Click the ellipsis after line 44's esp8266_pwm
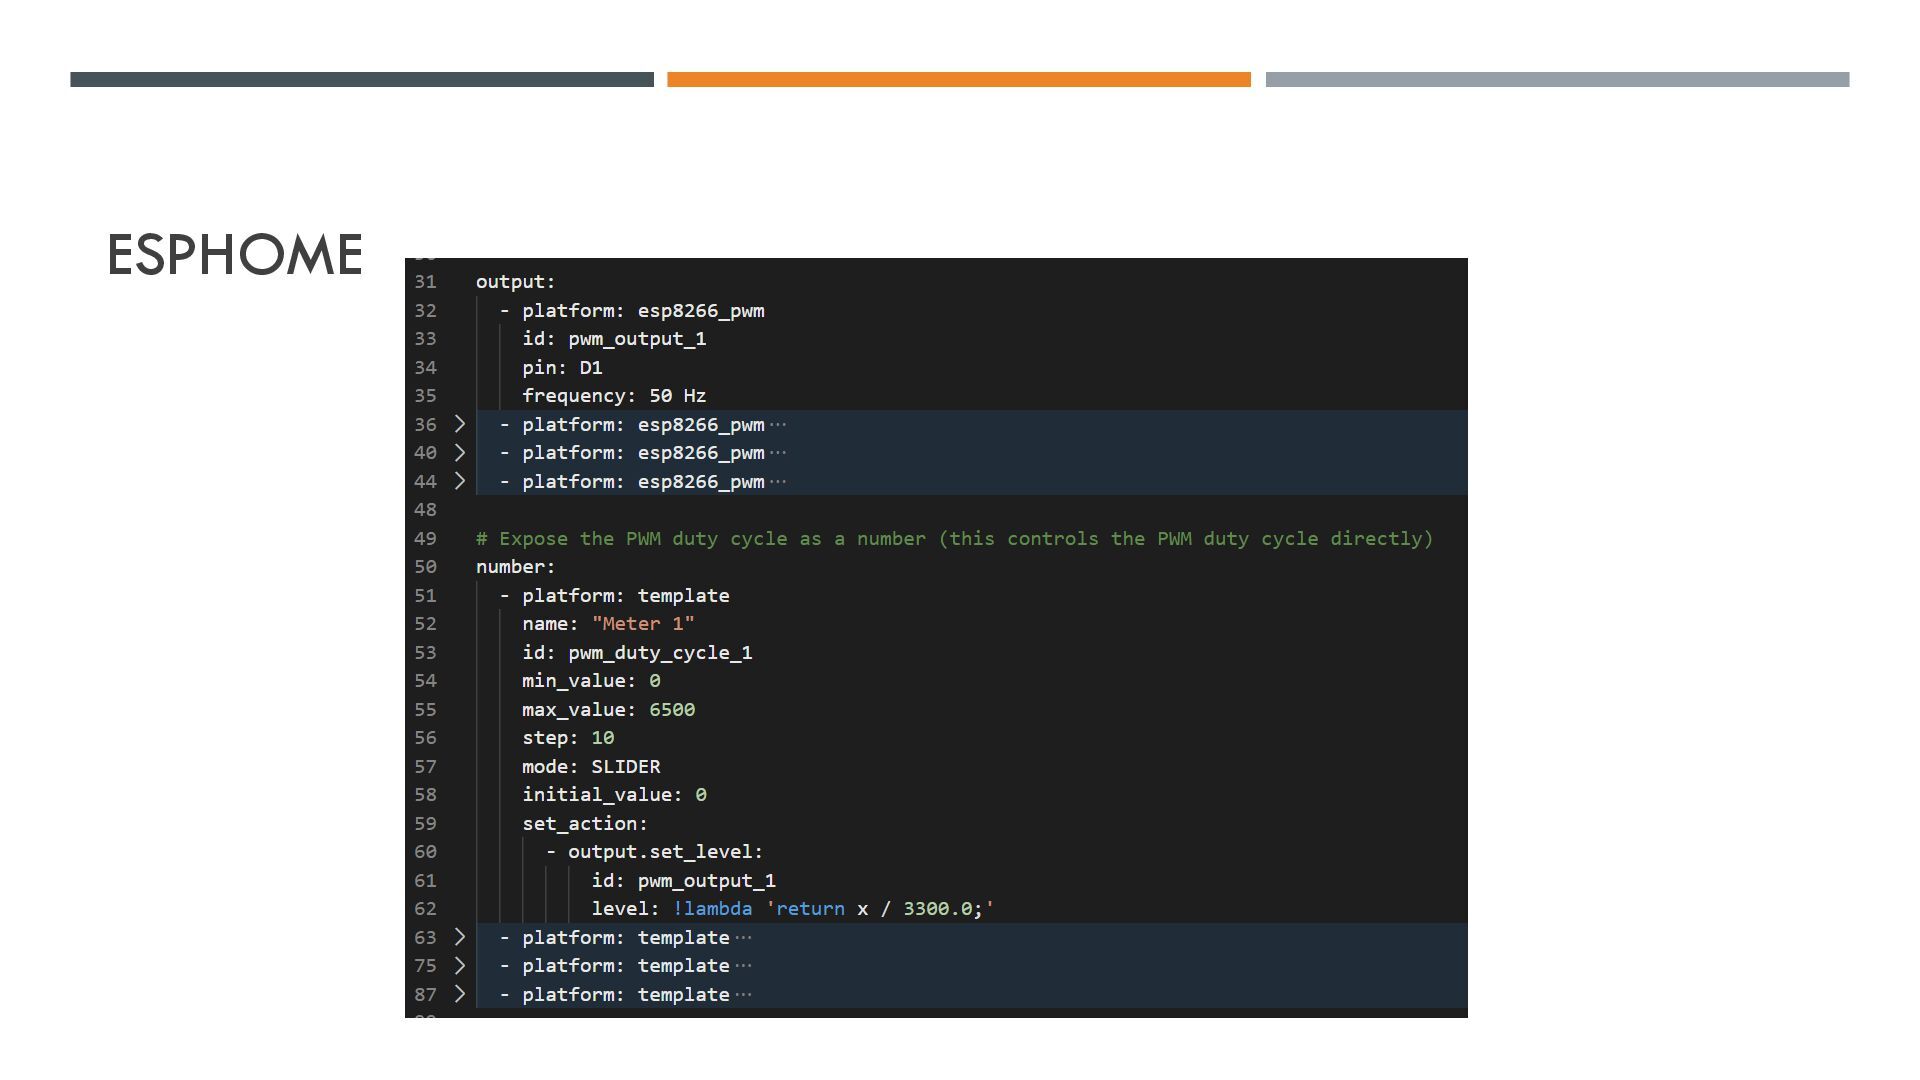Viewport: 1920px width, 1080px height. tap(778, 482)
